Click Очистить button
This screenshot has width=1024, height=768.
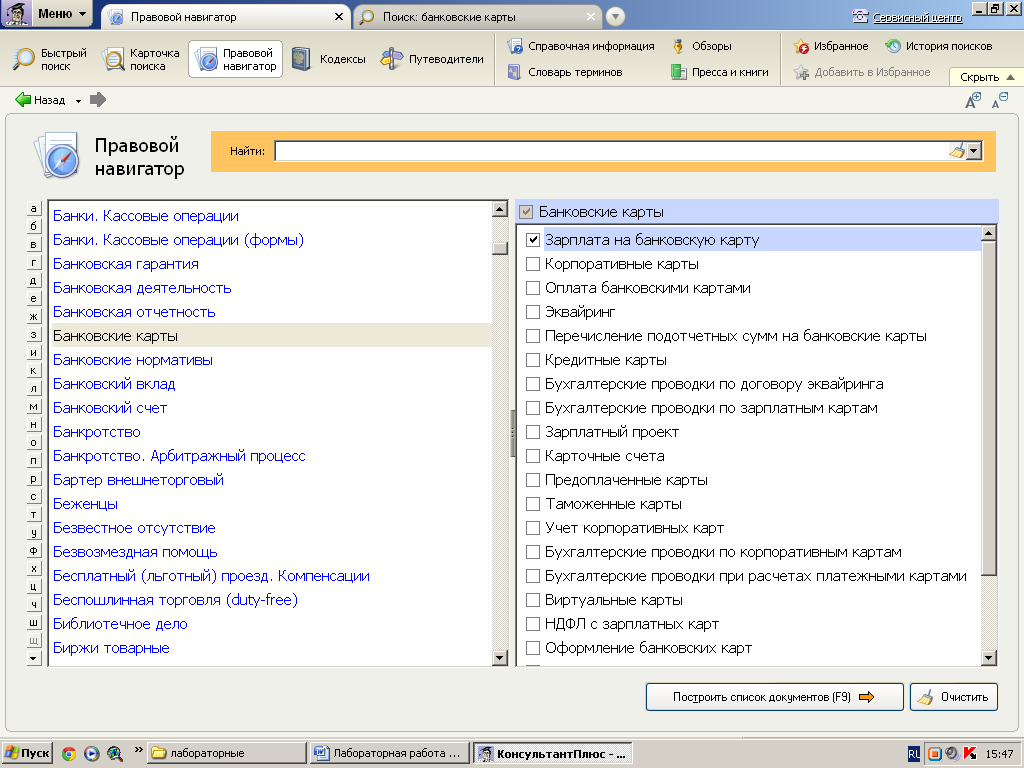click(953, 697)
